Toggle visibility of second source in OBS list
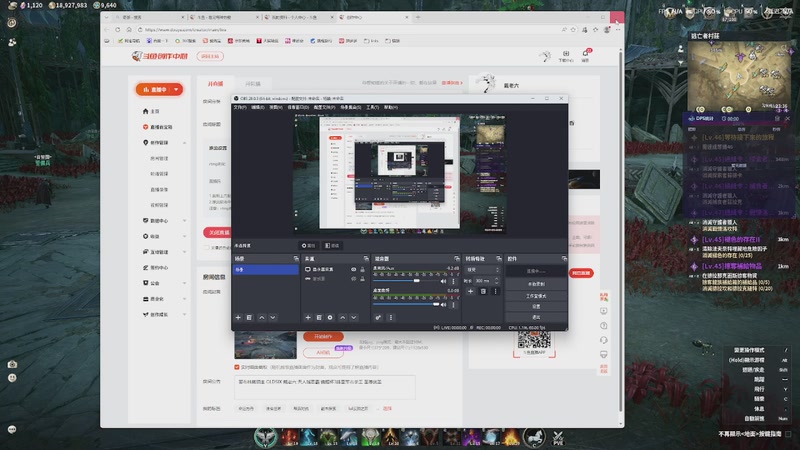 (353, 279)
